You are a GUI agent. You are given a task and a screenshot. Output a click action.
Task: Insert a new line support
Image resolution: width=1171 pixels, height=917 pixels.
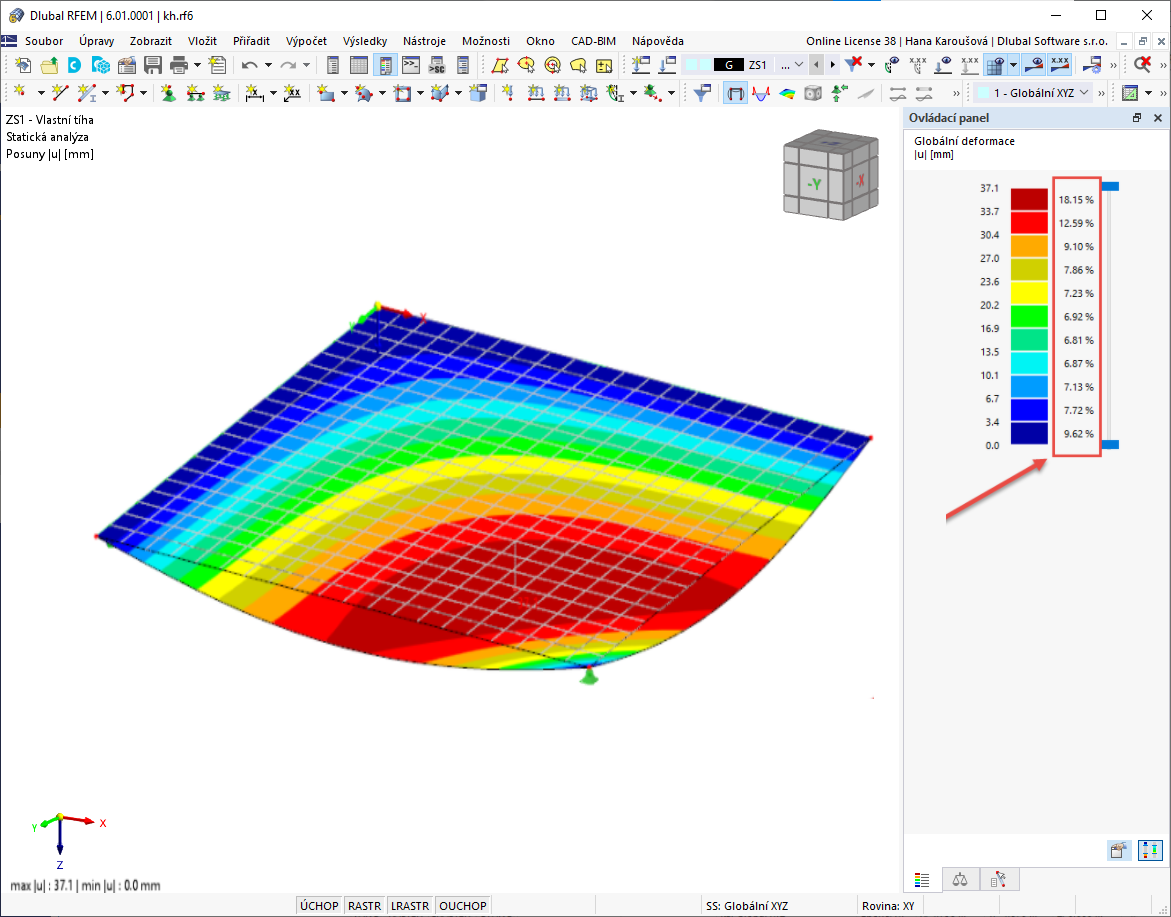tap(196, 93)
